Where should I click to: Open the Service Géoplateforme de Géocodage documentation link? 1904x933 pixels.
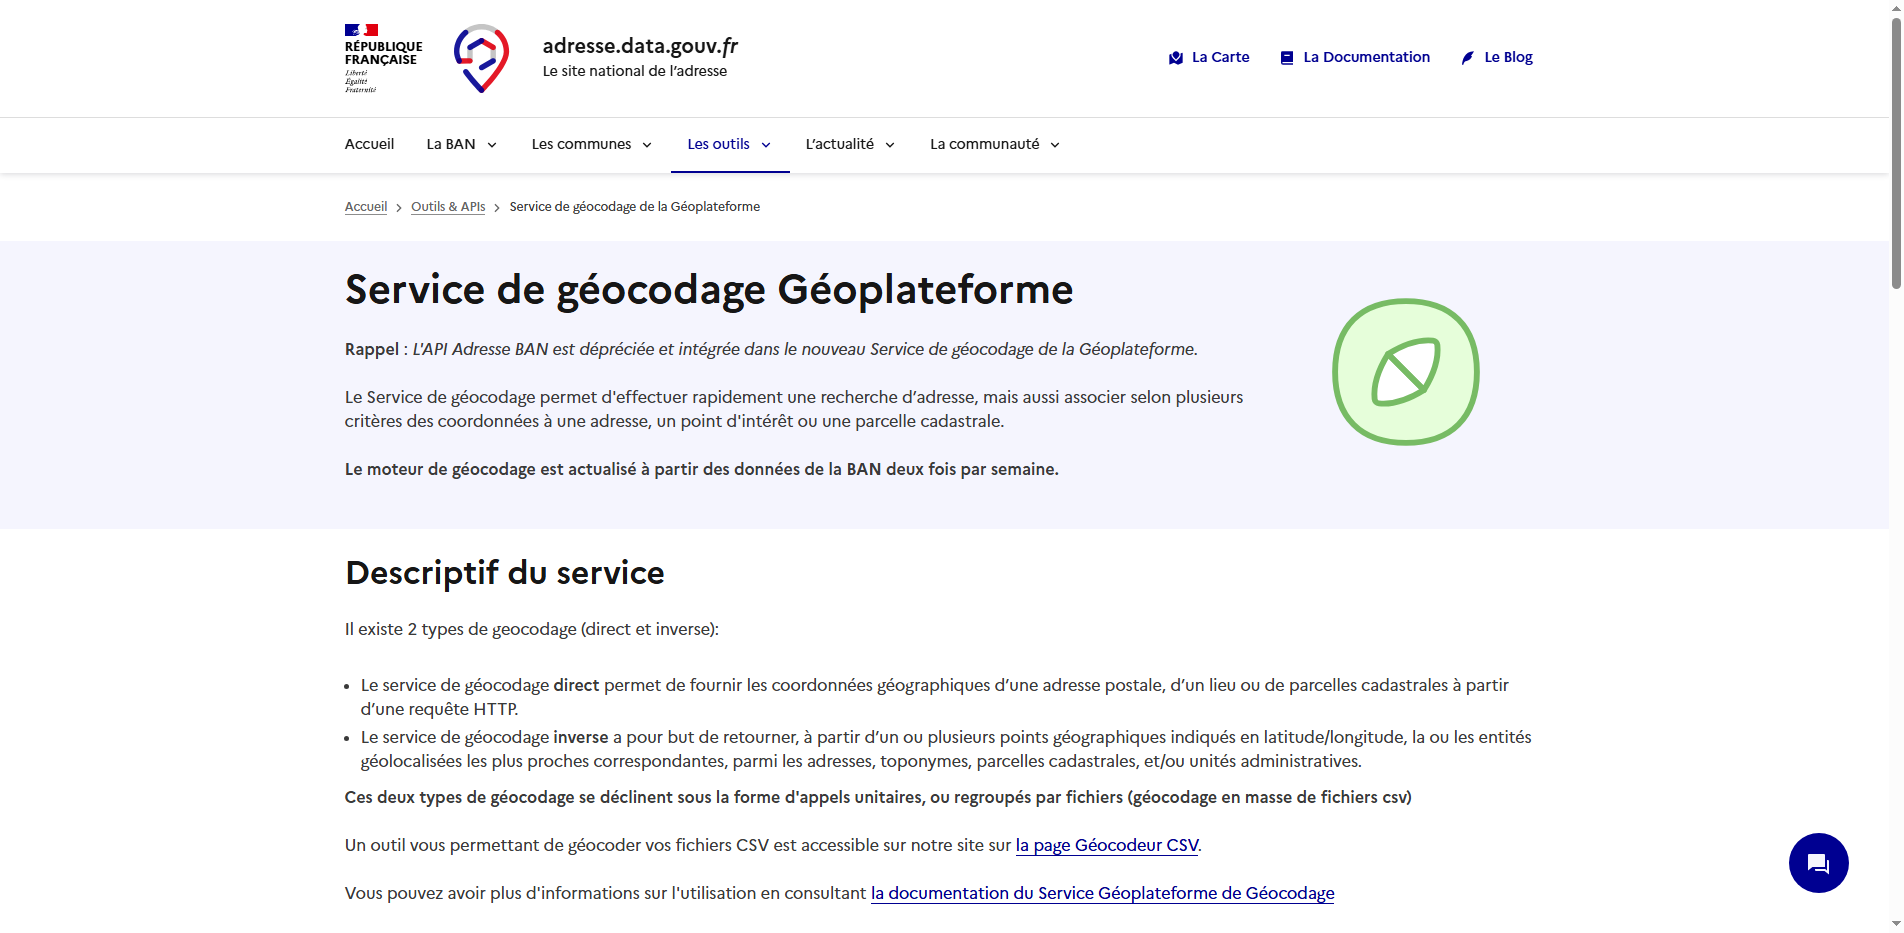(x=1102, y=893)
